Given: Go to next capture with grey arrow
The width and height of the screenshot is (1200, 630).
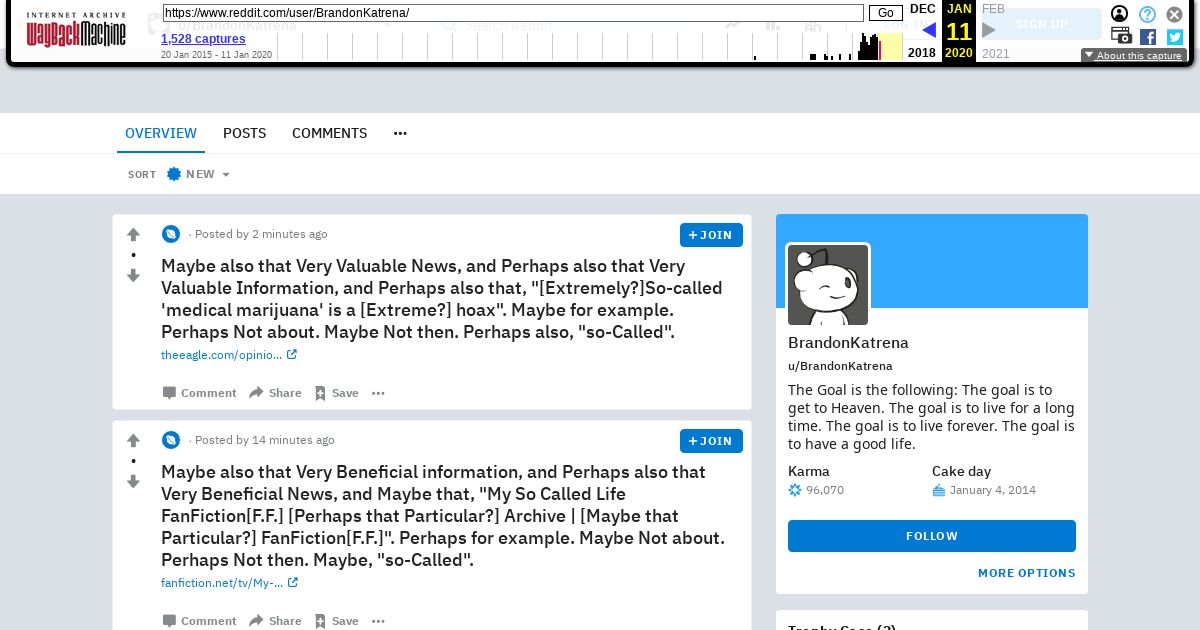Looking at the screenshot, I should point(989,30).
